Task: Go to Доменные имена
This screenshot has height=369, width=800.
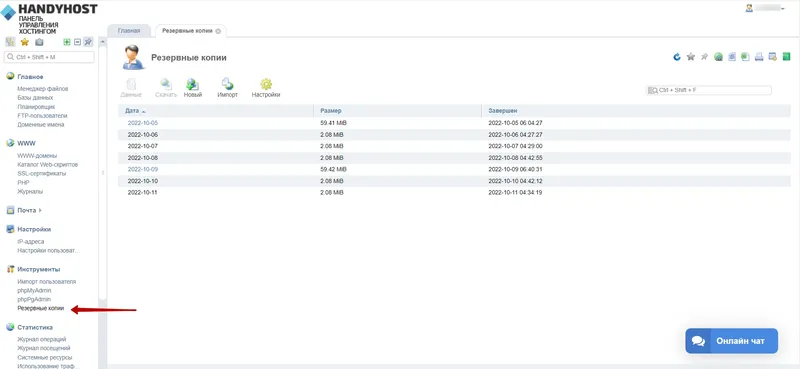Action: click(x=41, y=125)
